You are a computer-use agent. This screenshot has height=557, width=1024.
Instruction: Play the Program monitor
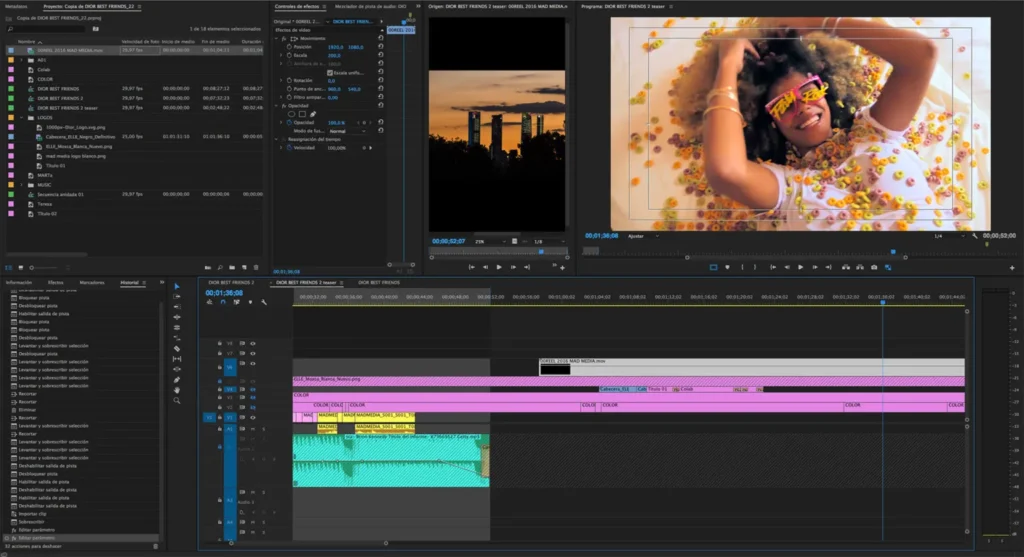[x=801, y=267]
